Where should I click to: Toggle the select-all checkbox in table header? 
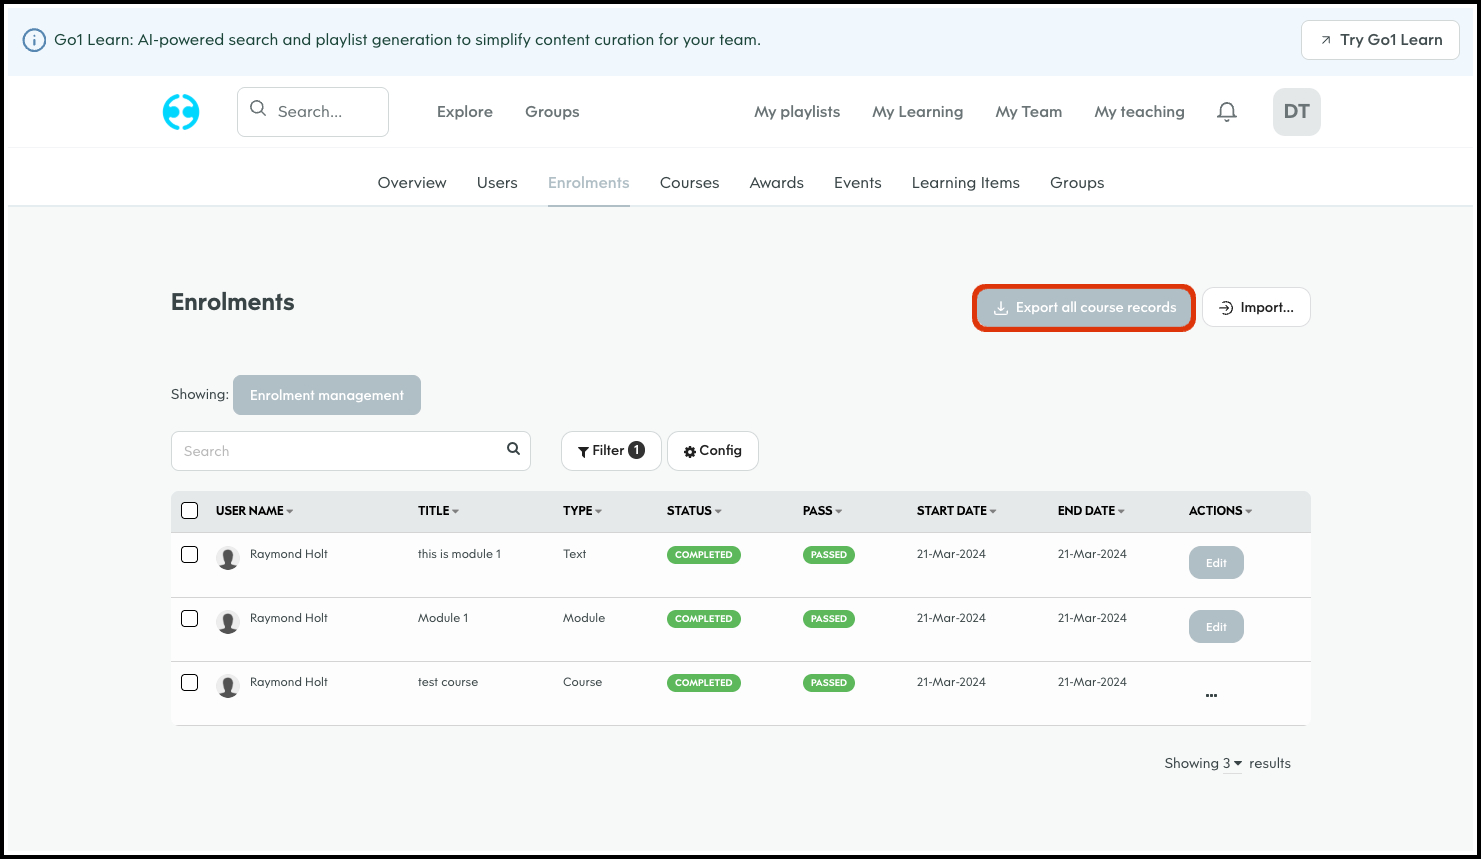pyautogui.click(x=190, y=511)
